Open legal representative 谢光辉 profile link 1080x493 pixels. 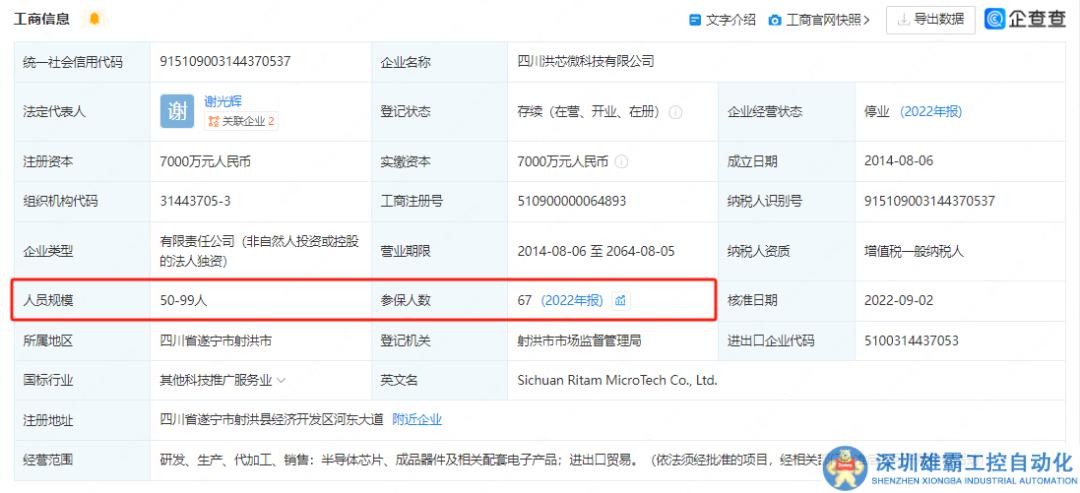point(223,101)
